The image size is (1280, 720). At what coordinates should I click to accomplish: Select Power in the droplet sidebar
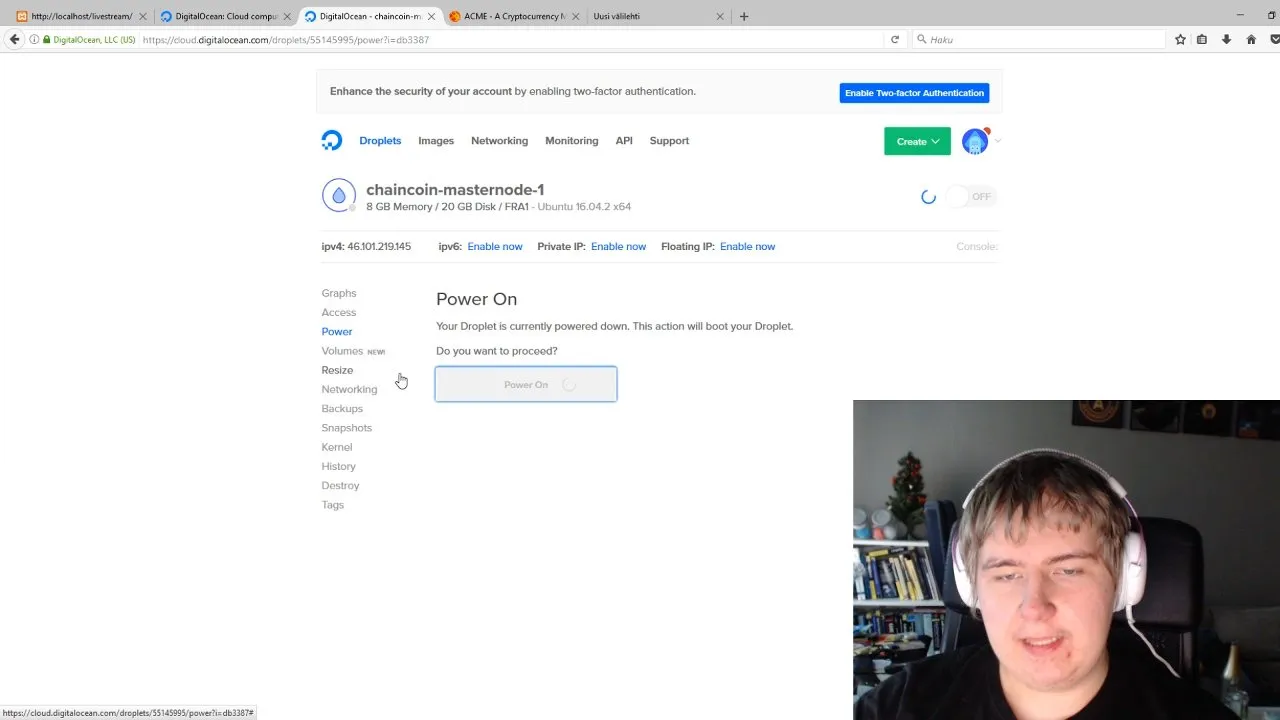(337, 332)
